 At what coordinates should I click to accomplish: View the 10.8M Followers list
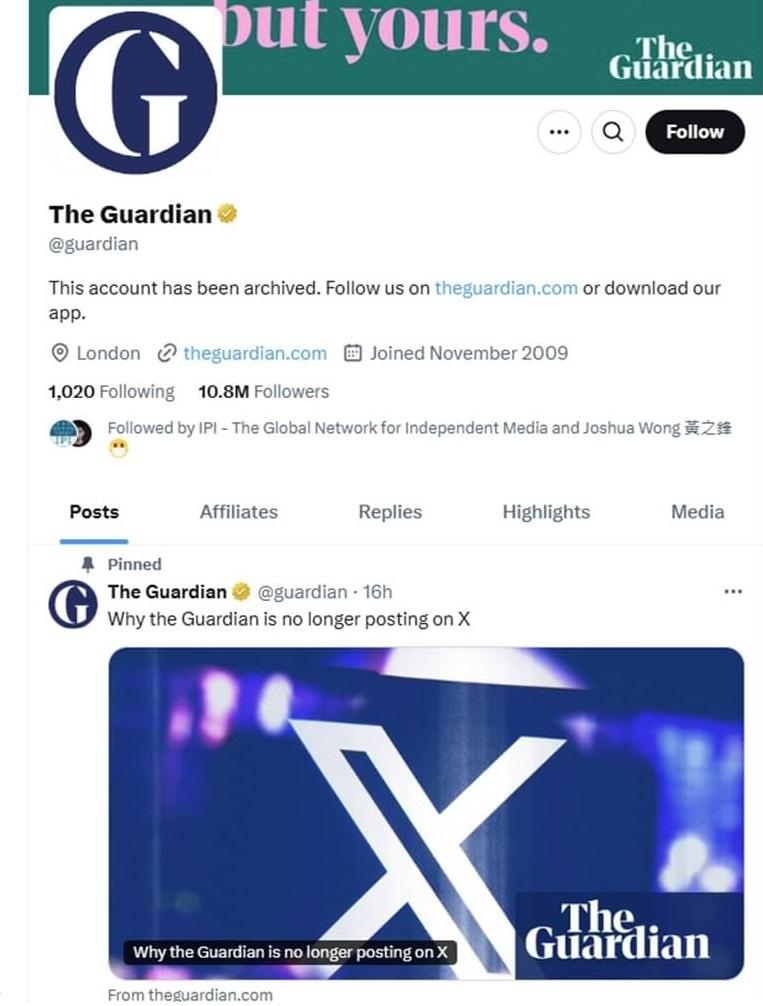click(x=263, y=392)
